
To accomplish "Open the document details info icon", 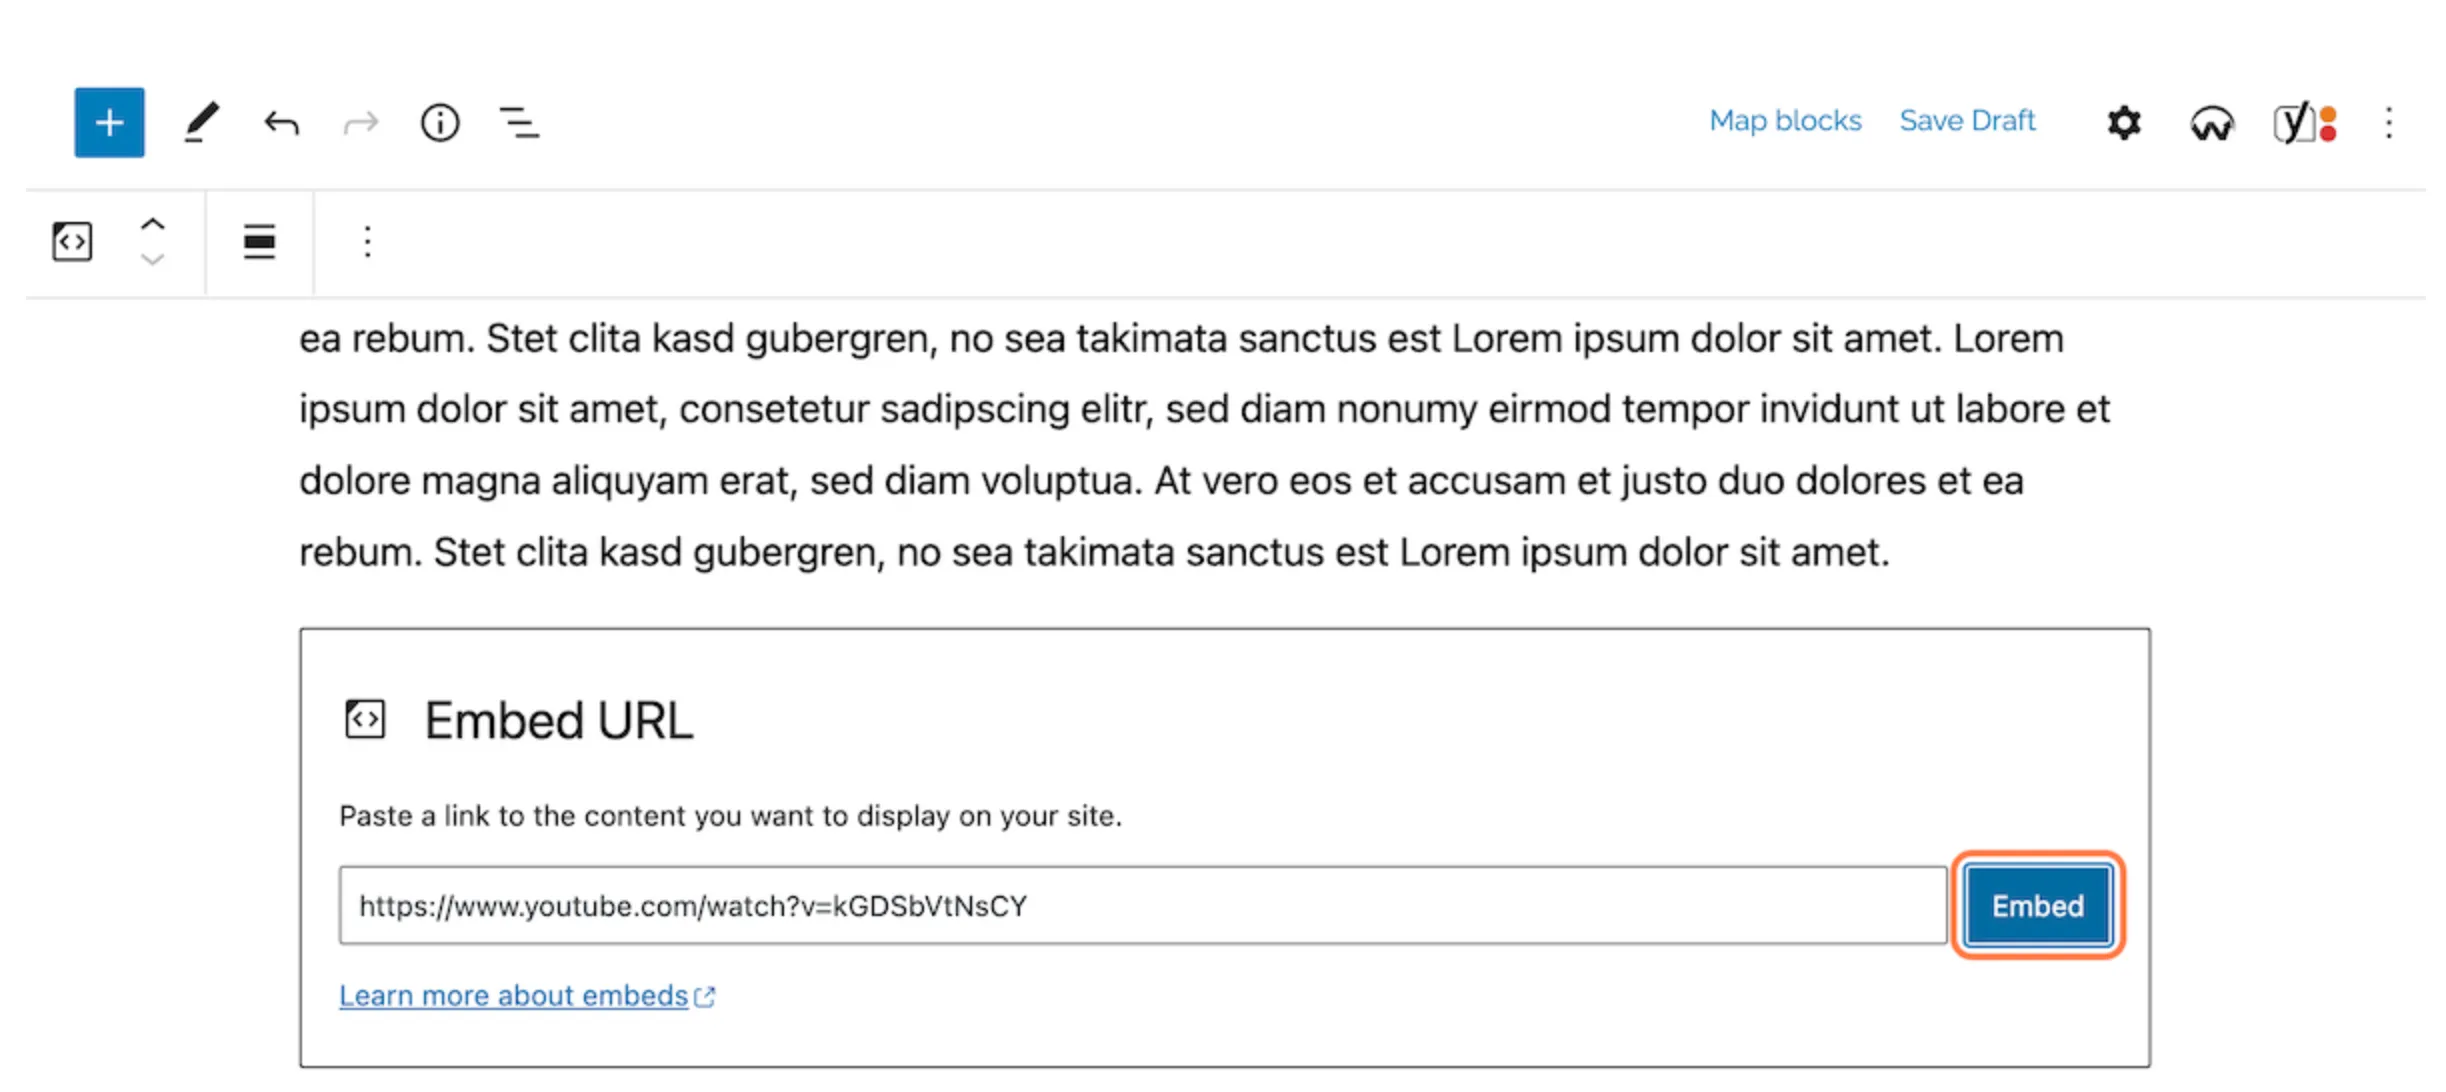I will point(440,123).
